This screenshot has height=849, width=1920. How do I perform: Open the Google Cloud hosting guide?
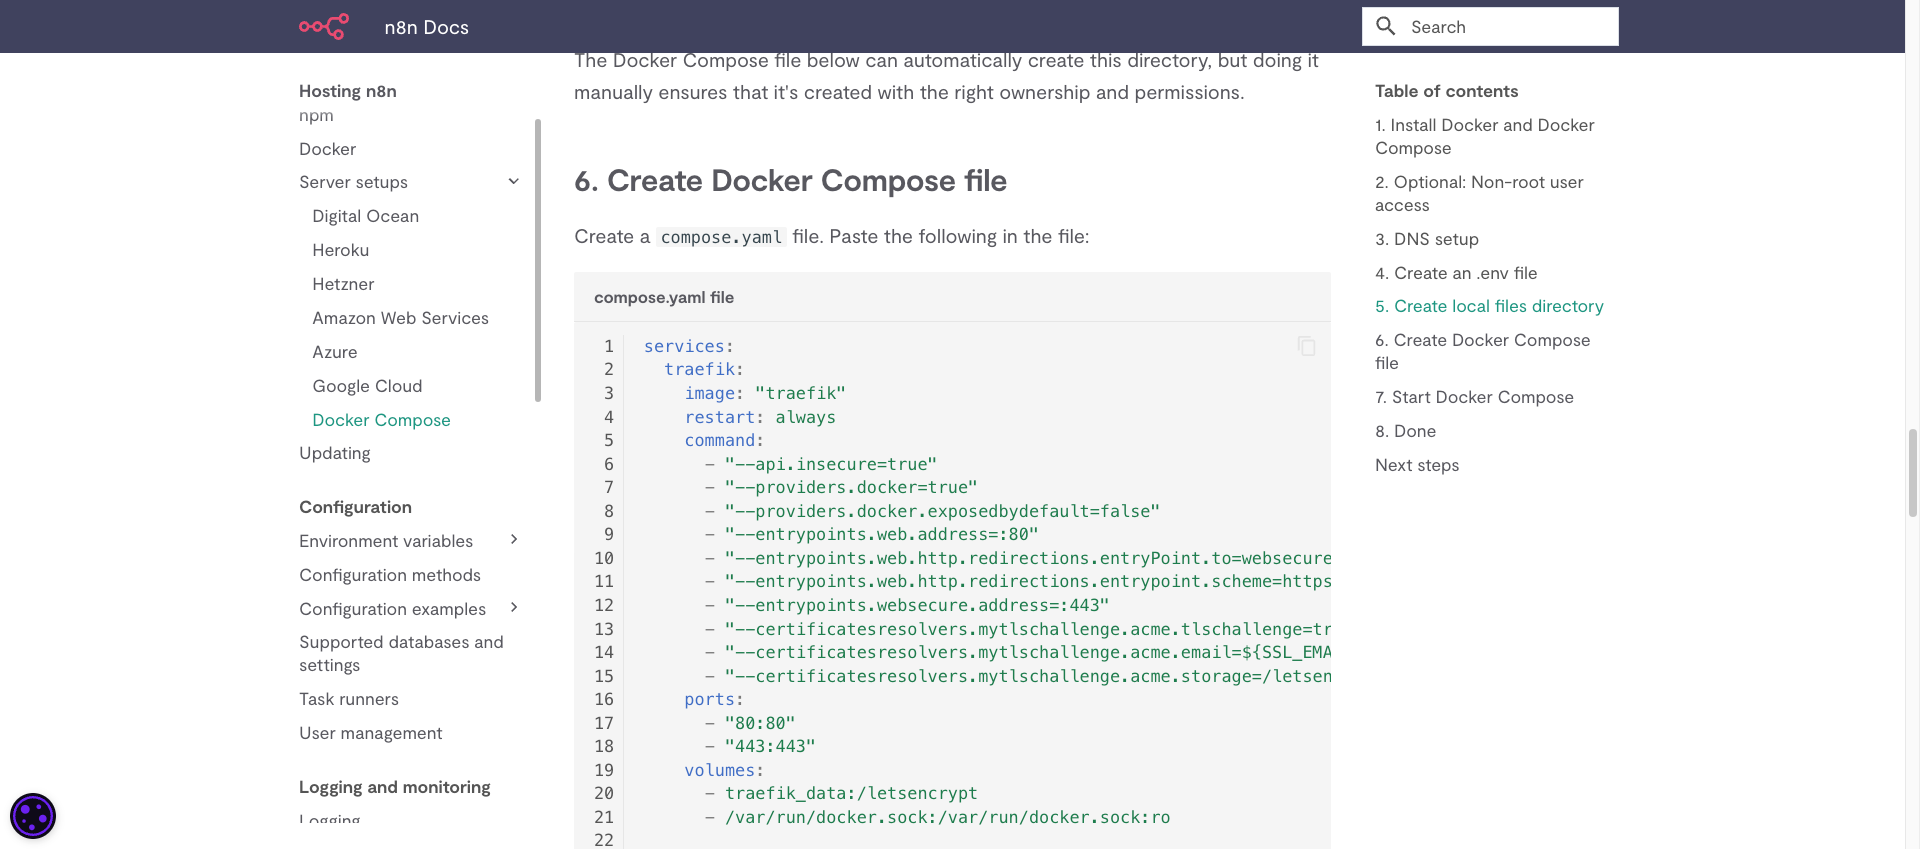tap(367, 386)
